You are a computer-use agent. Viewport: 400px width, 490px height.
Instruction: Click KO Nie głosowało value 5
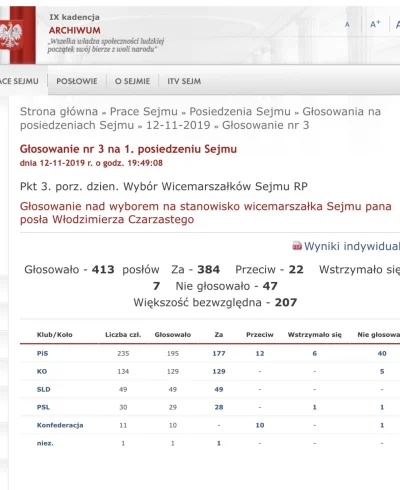[382, 371]
